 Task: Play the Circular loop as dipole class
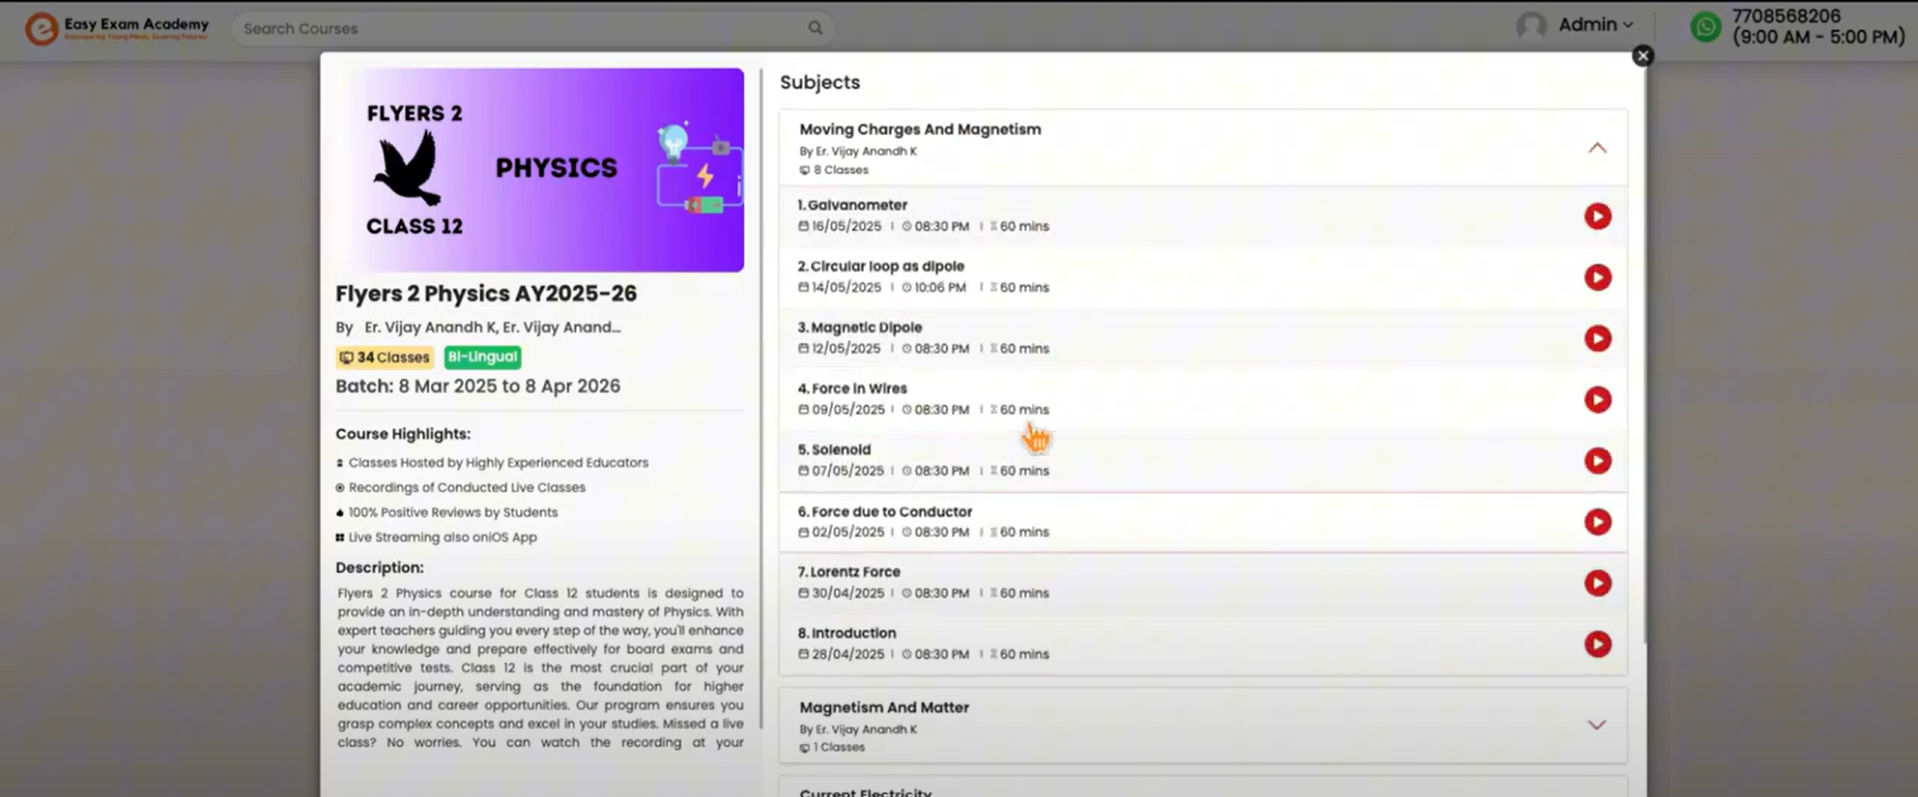tap(1597, 277)
